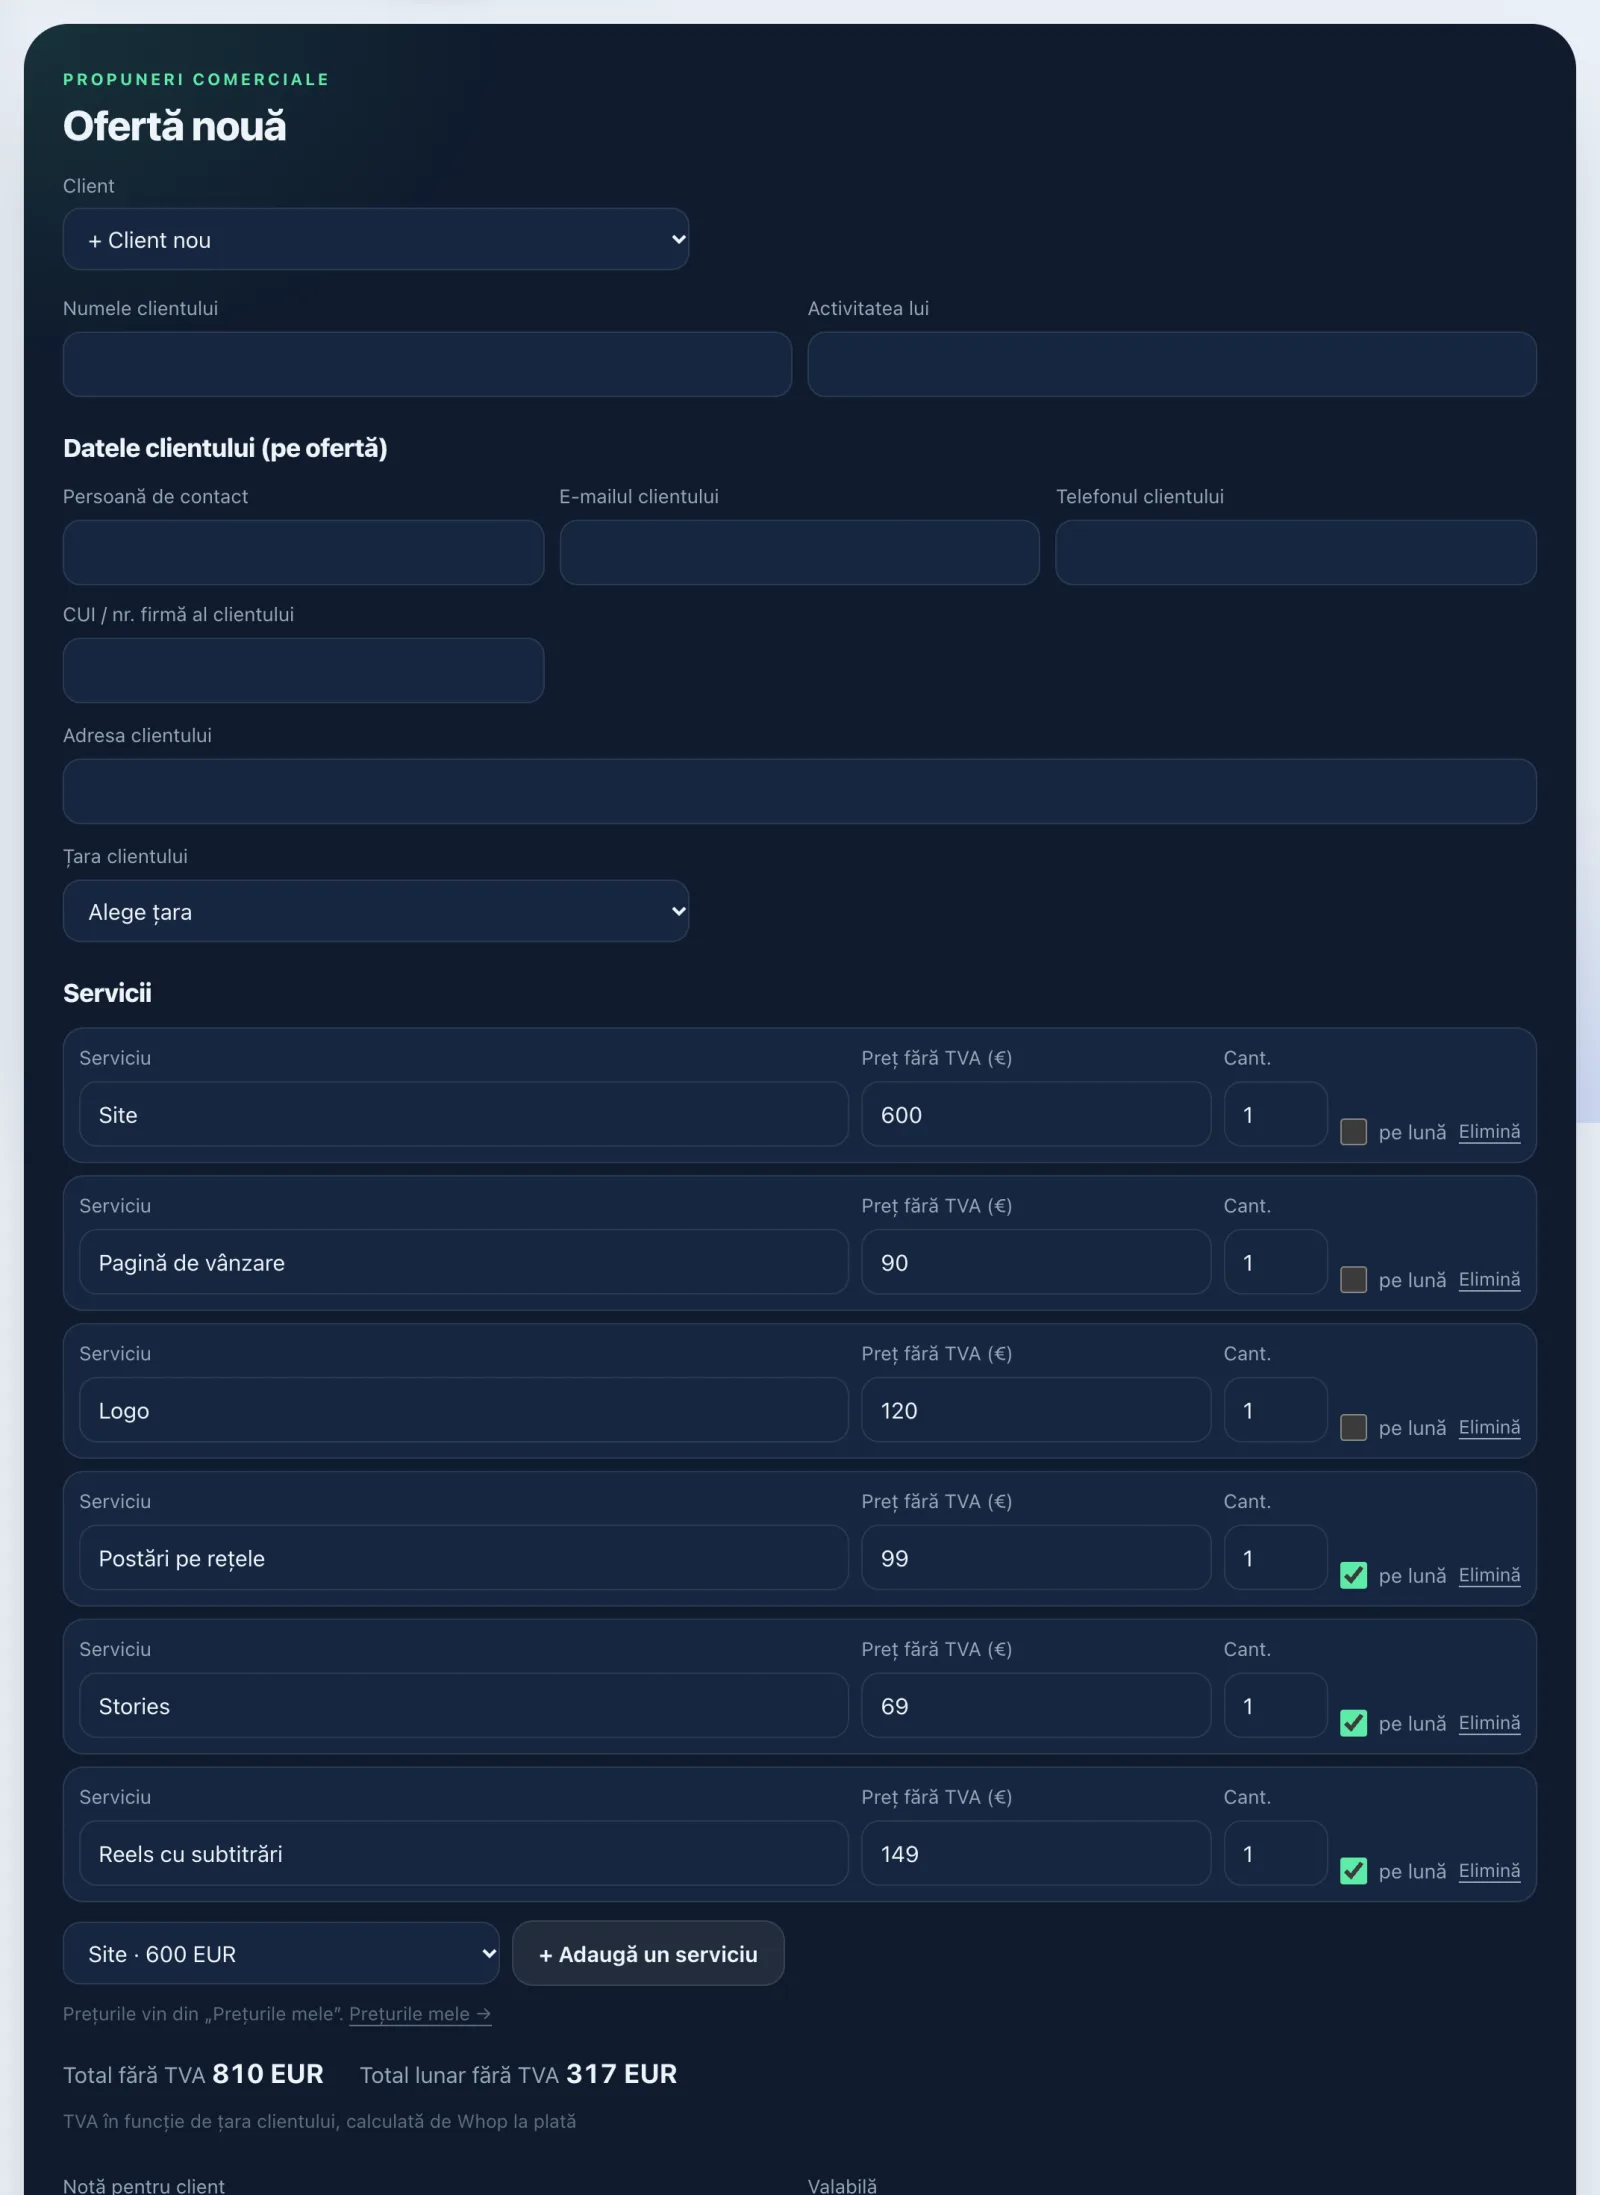Open the Client dropdown showing Client nou

tap(376, 239)
